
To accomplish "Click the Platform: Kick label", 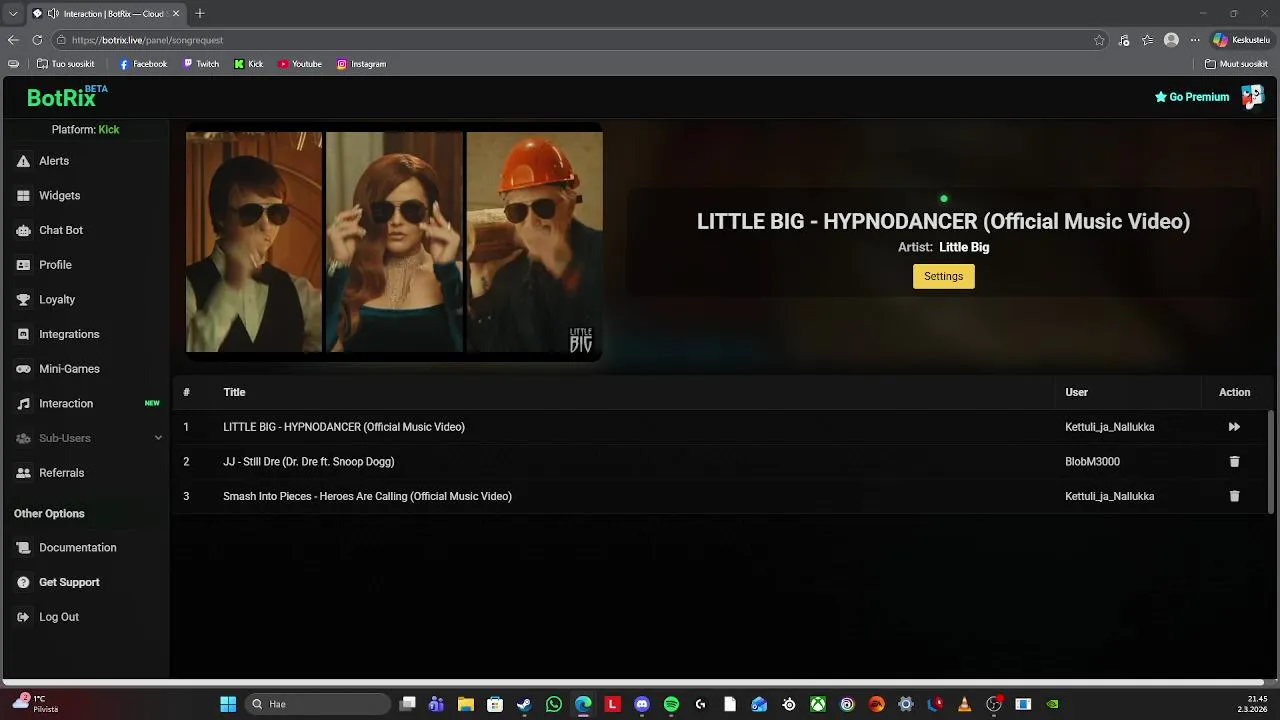I will [85, 130].
